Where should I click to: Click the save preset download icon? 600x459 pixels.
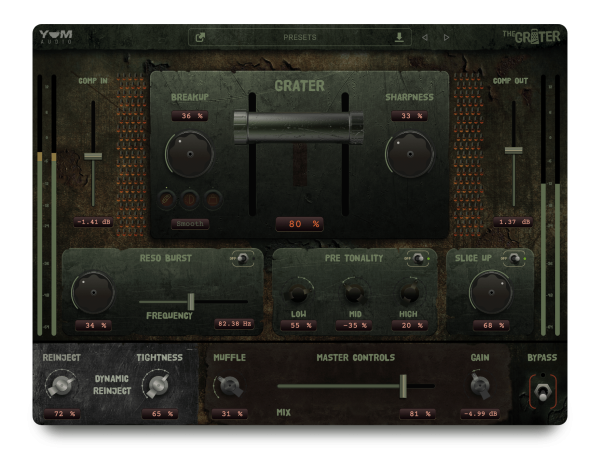tap(399, 37)
